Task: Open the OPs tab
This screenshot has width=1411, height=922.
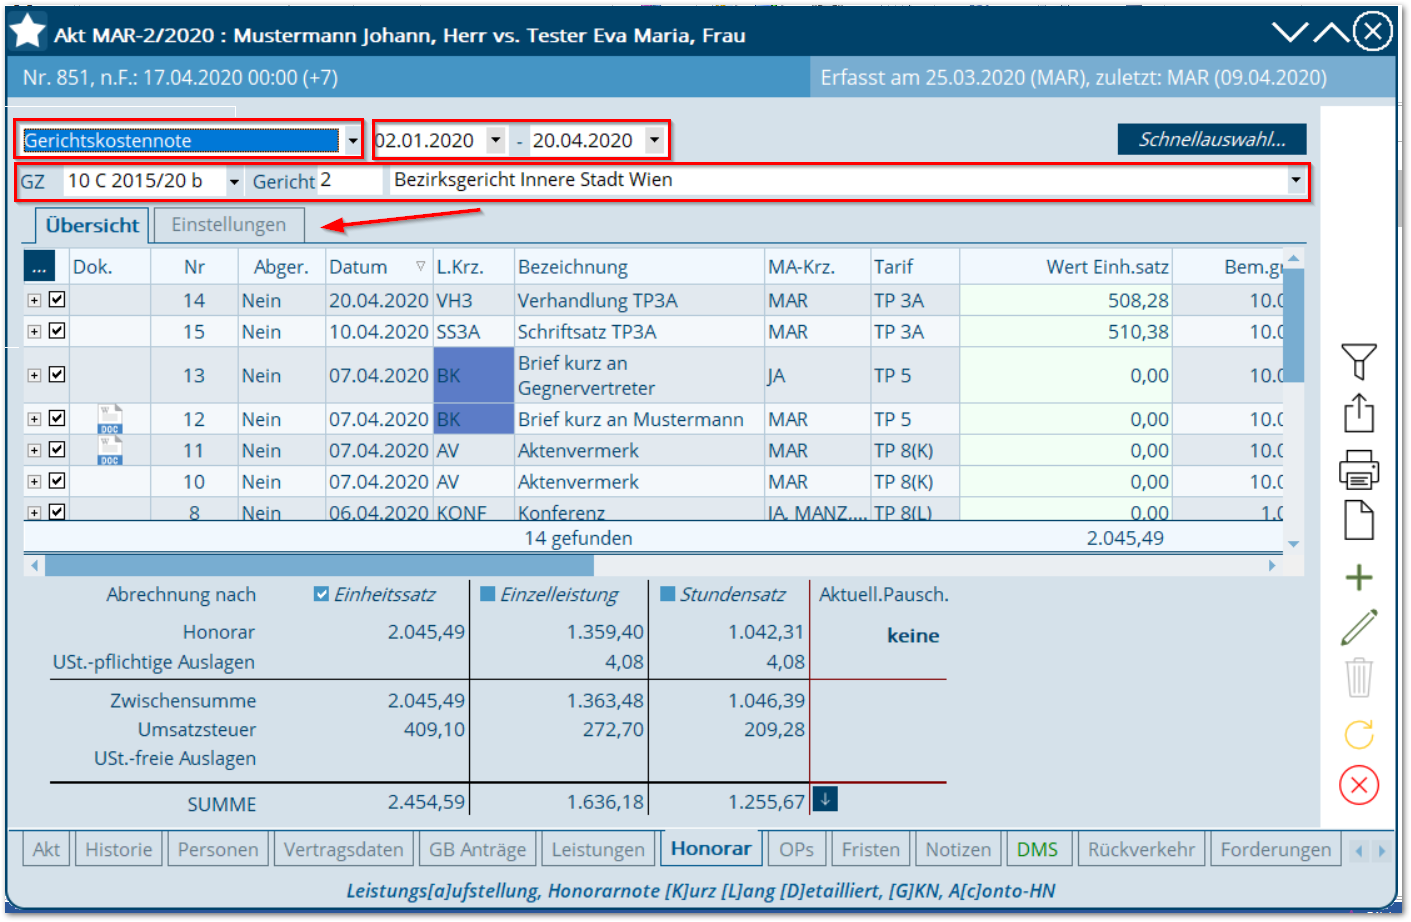Action: [796, 849]
